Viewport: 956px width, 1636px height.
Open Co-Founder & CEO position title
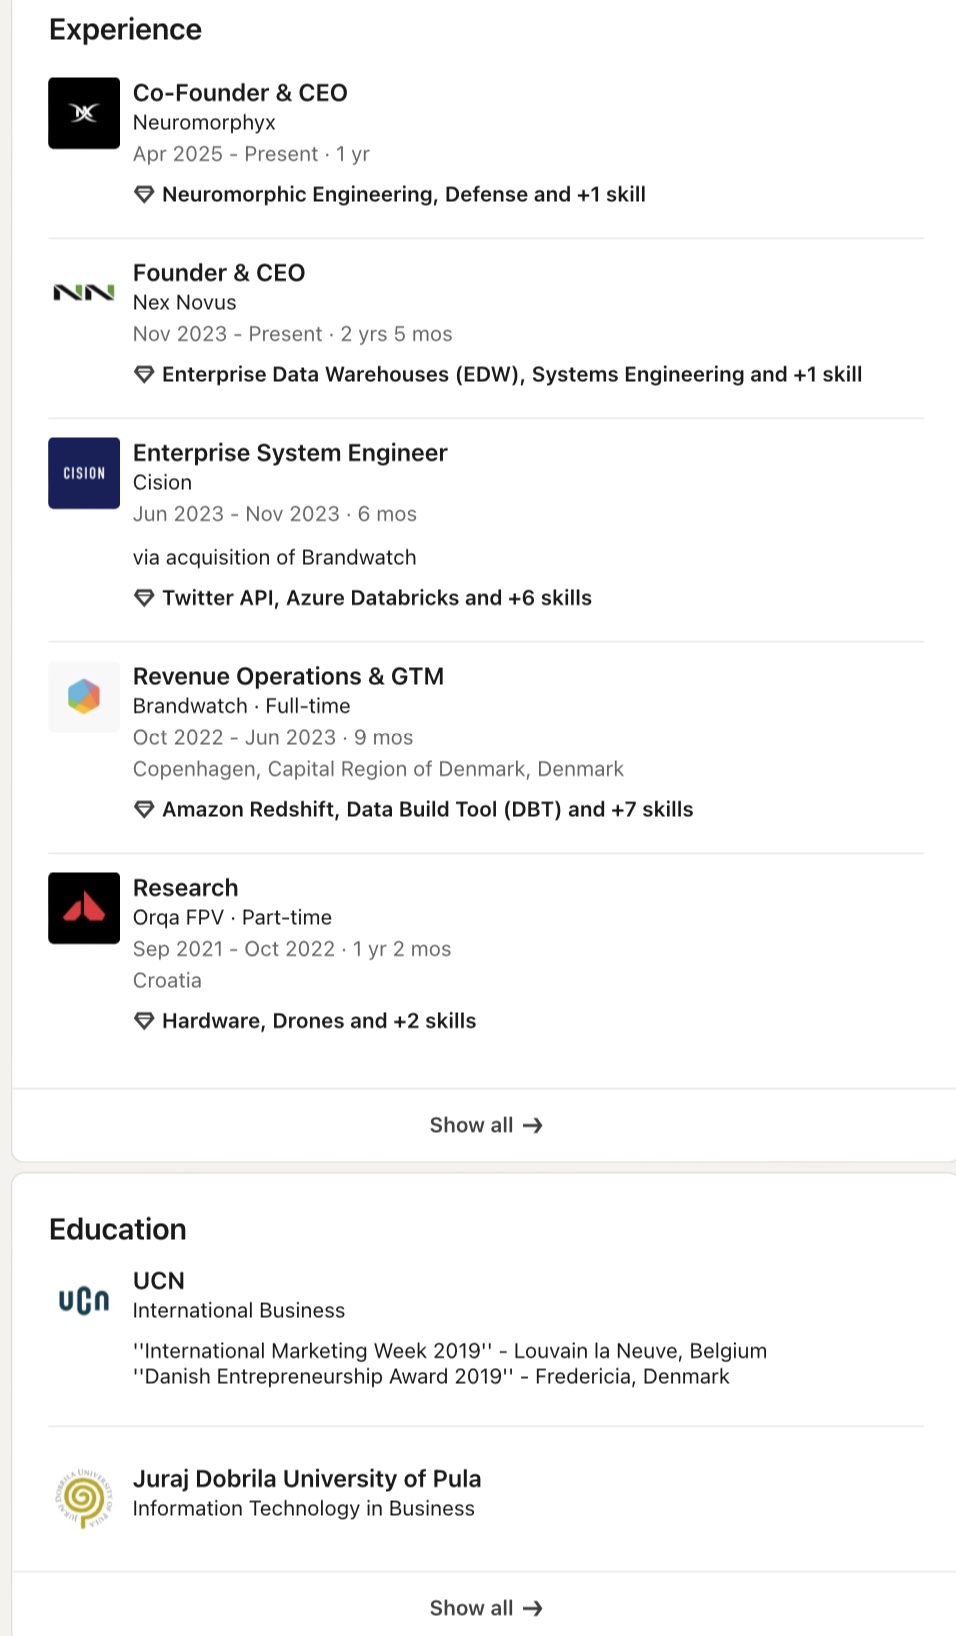point(240,93)
